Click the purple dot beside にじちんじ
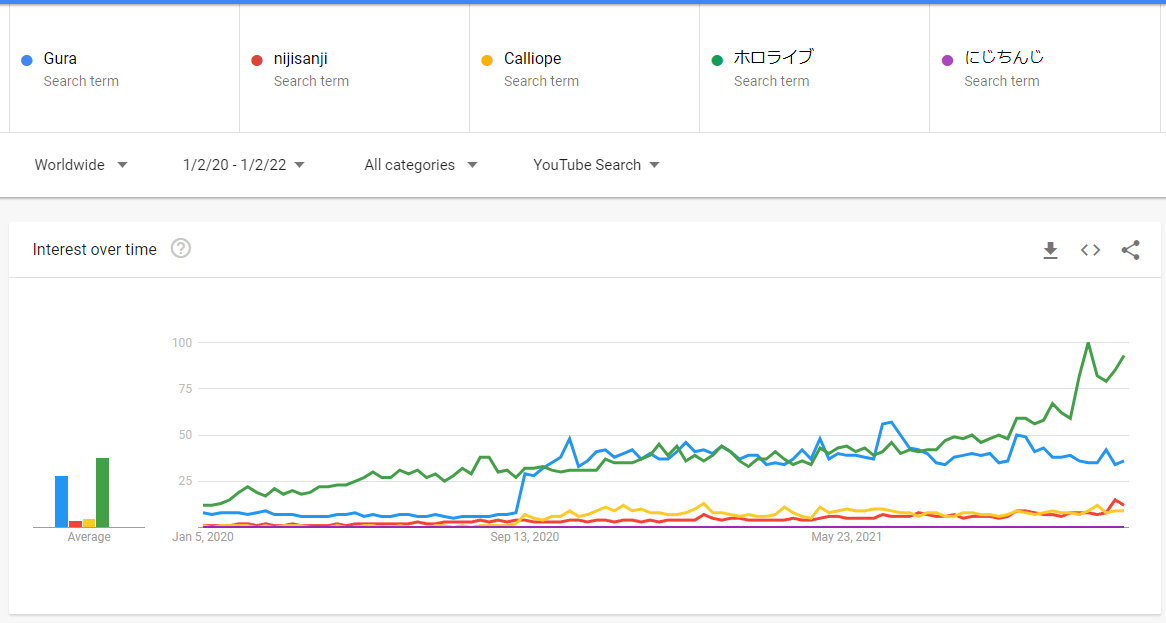The height and width of the screenshot is (623, 1166). [947, 60]
